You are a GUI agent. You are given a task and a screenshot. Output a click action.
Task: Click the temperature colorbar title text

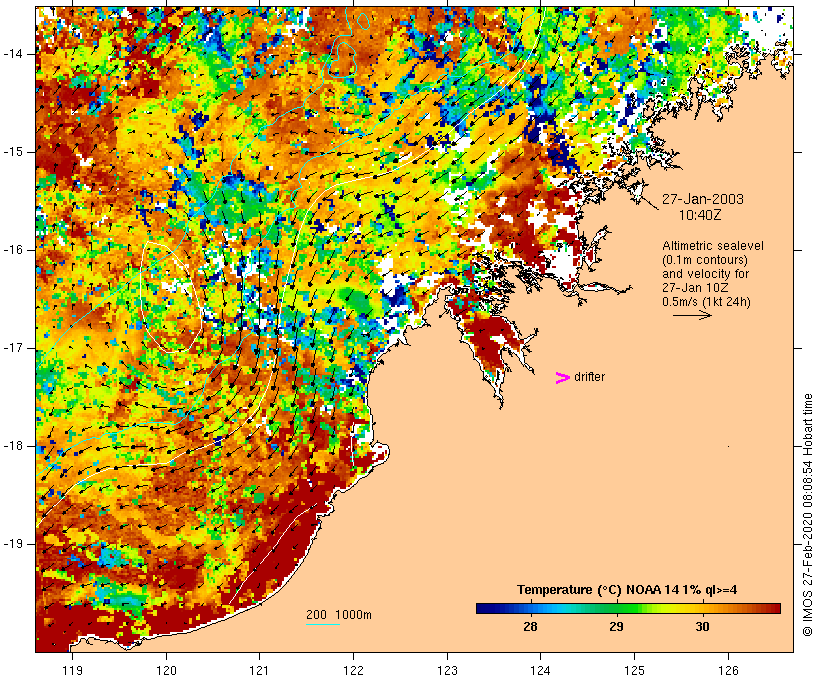coord(627,590)
